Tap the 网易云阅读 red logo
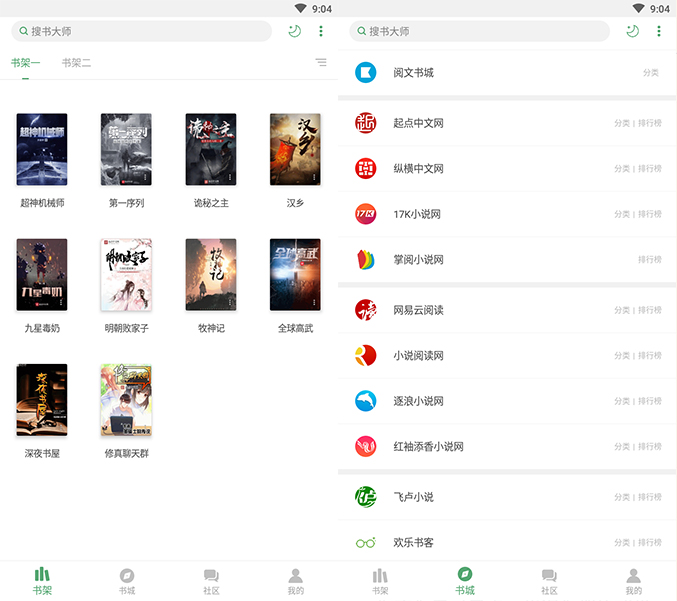The width and height of the screenshot is (677, 601). click(366, 310)
